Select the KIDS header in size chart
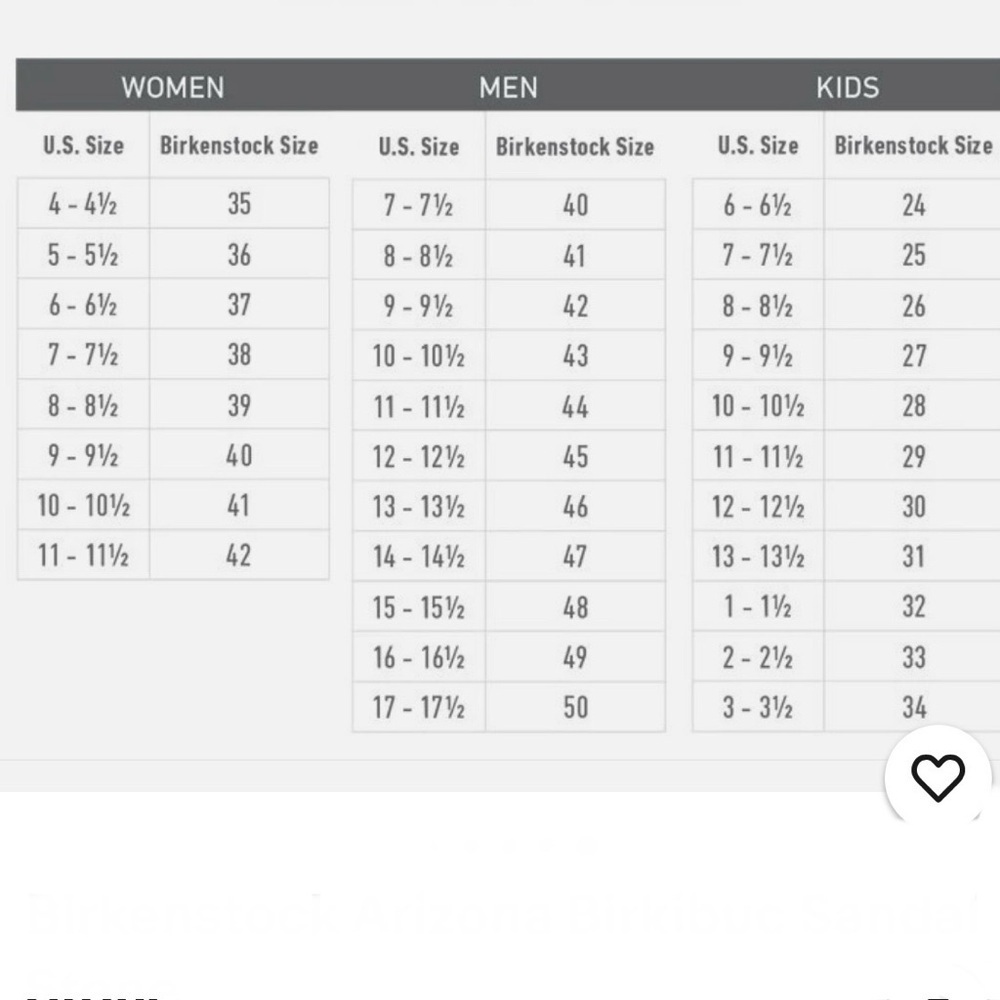Image resolution: width=1000 pixels, height=1000 pixels. (847, 87)
